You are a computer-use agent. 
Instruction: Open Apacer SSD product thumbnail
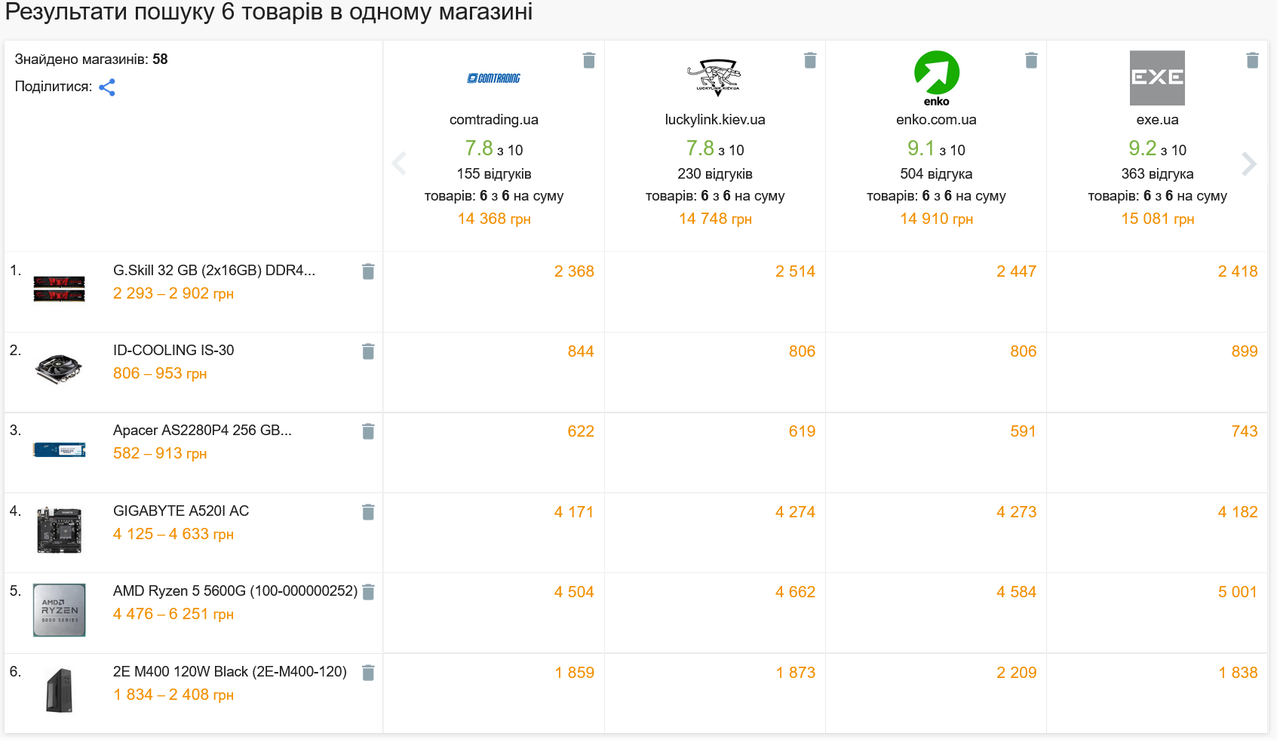coord(59,450)
